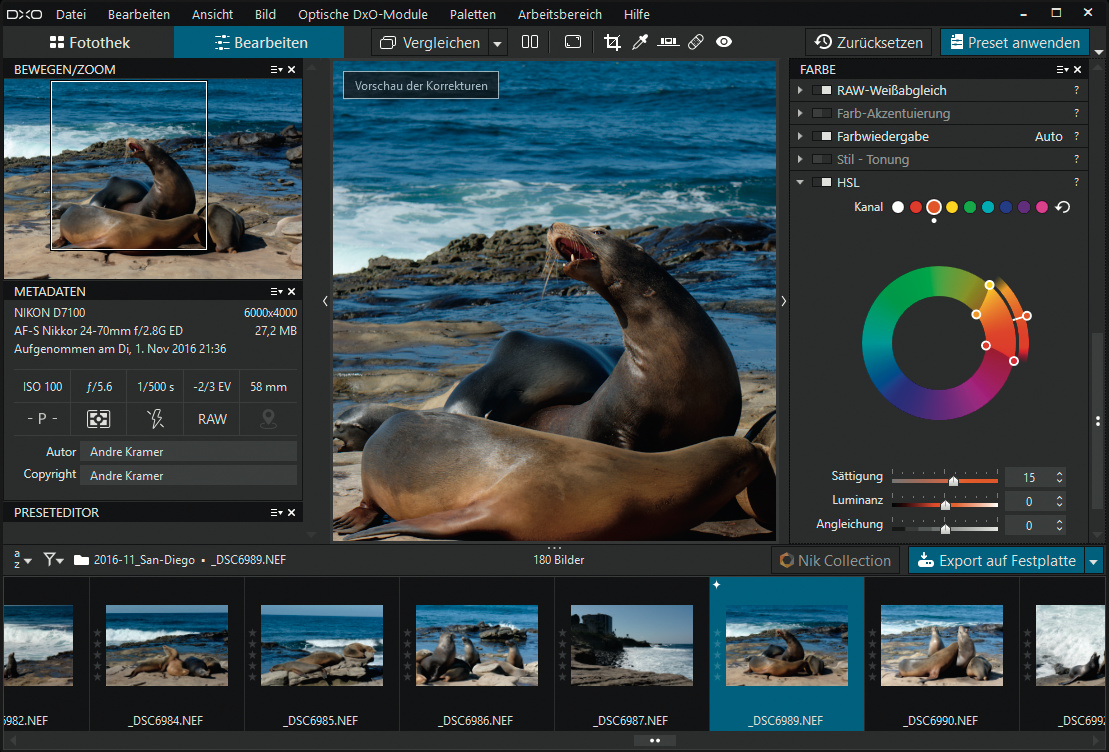Open the Optische DxO-Module menu
1109x752 pixels.
(362, 14)
